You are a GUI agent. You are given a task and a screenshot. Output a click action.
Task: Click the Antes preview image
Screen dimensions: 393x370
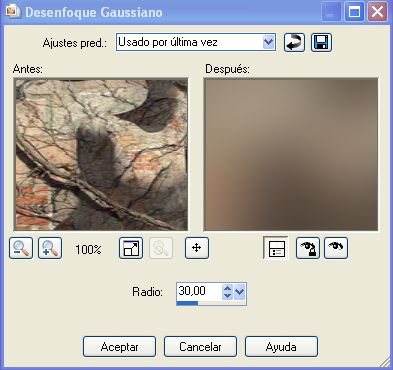pos(101,154)
